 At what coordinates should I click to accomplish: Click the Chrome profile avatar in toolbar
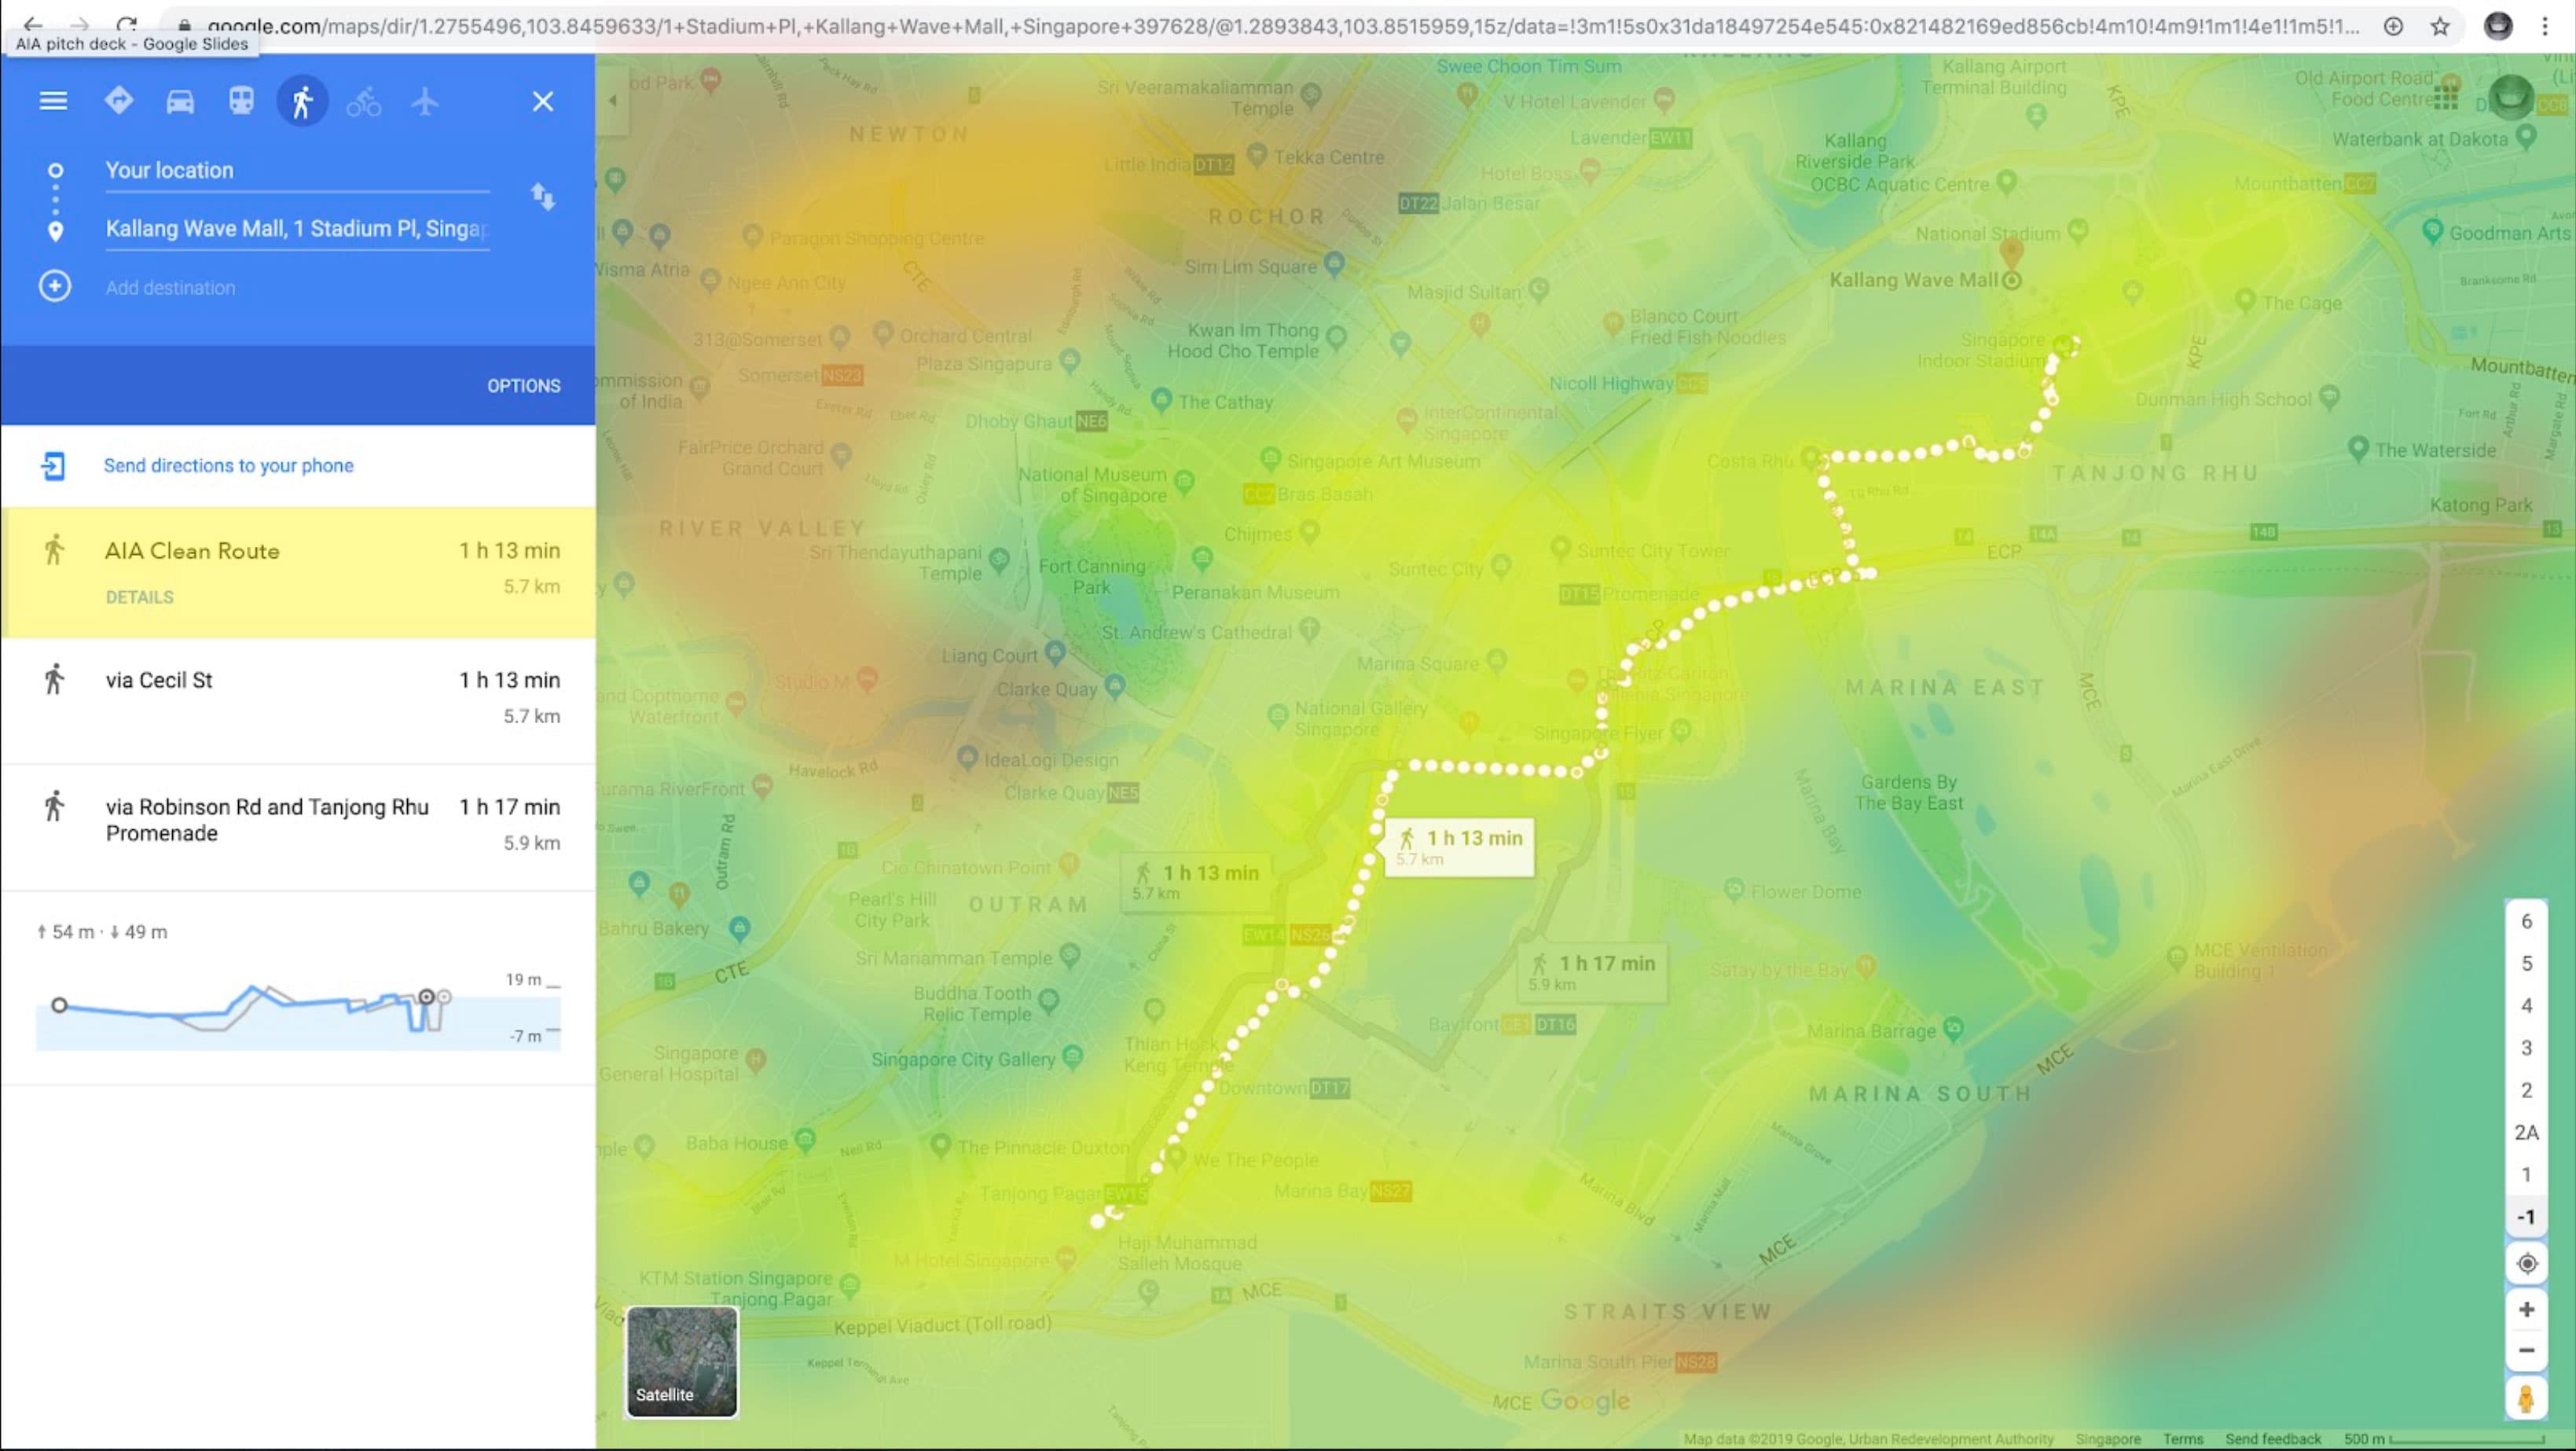2498,26
